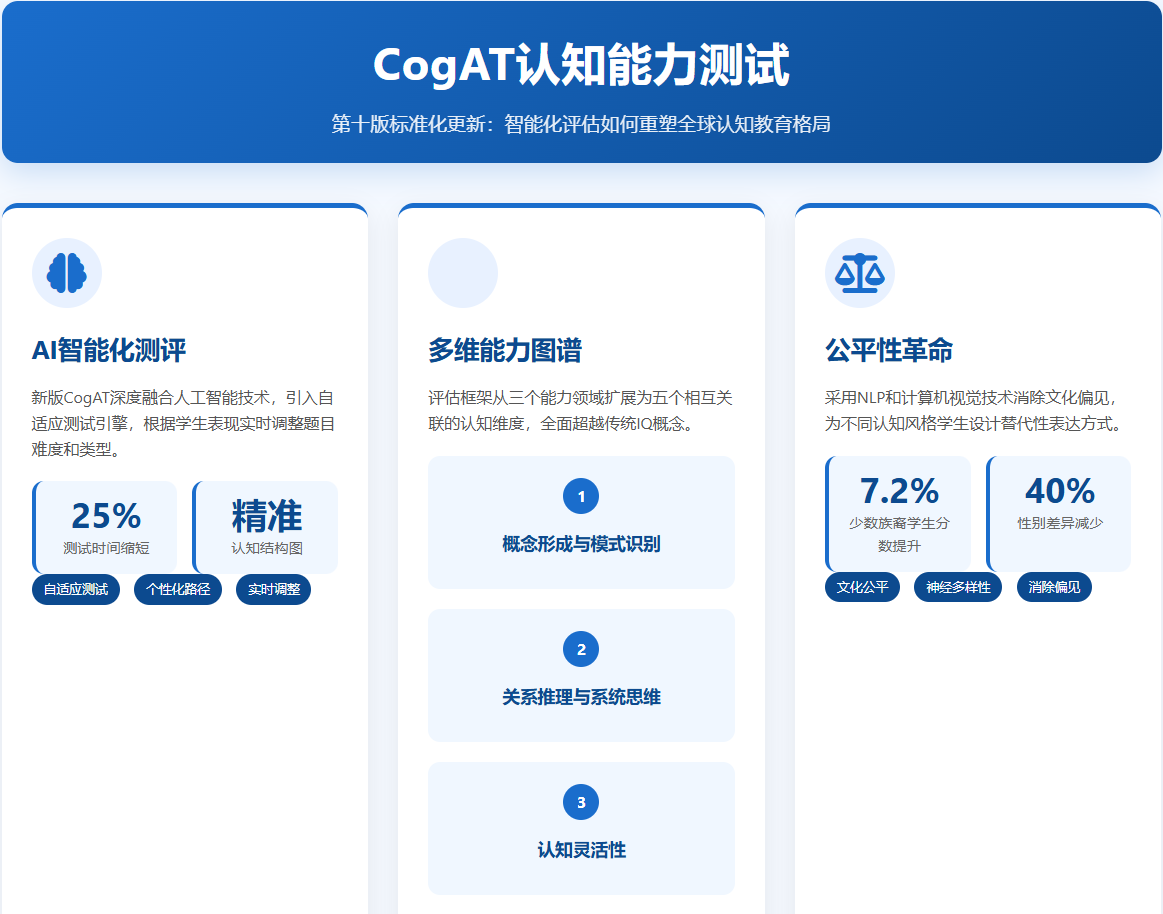The image size is (1163, 914).
Task: Click the 公平性革命 card heading
Action: click(889, 350)
